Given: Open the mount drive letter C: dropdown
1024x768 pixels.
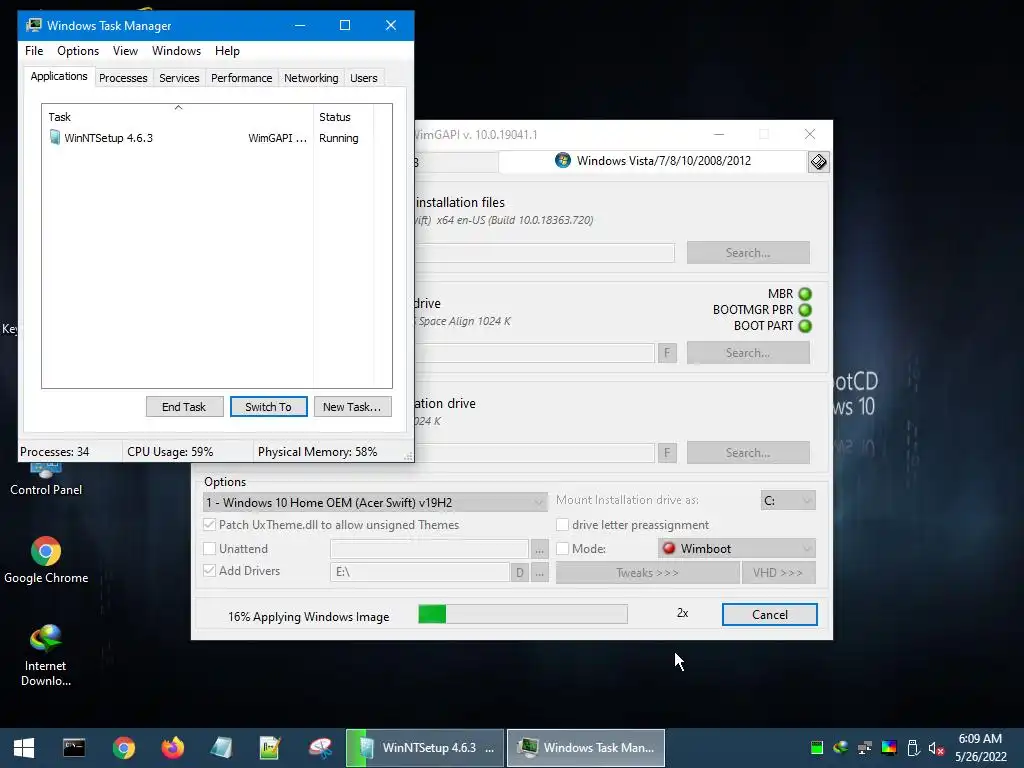Looking at the screenshot, I should pos(788,500).
